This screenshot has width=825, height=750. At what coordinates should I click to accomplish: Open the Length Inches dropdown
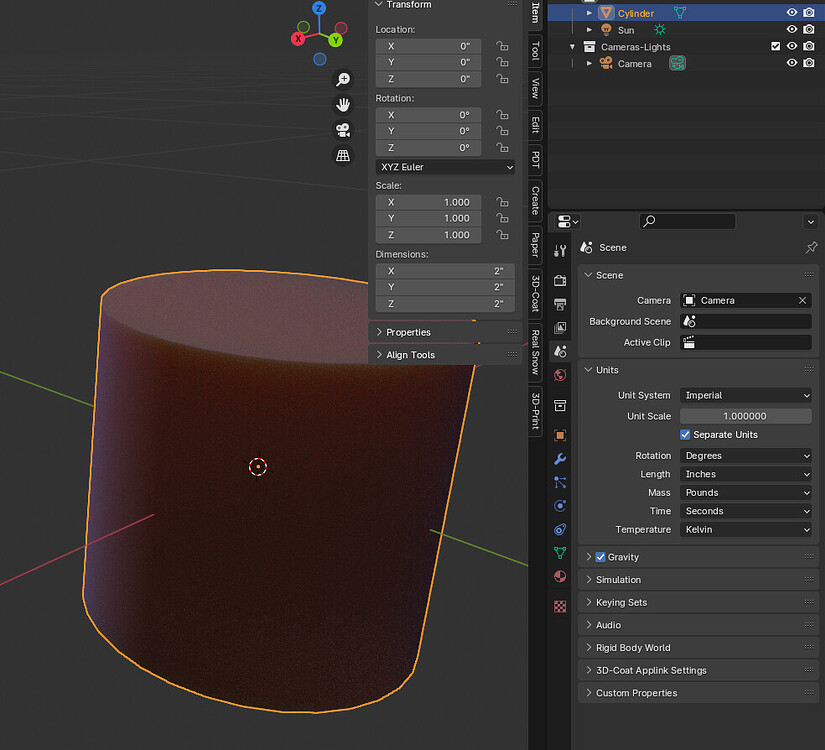coord(746,474)
